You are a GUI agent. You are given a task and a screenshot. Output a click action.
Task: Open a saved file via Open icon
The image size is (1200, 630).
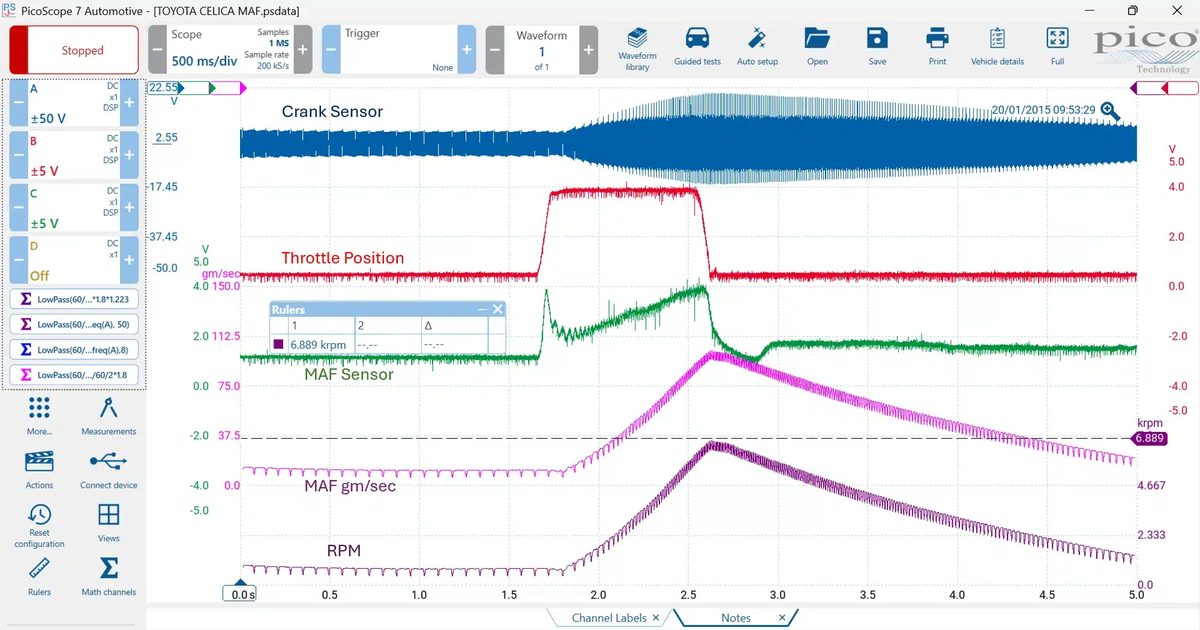[817, 47]
